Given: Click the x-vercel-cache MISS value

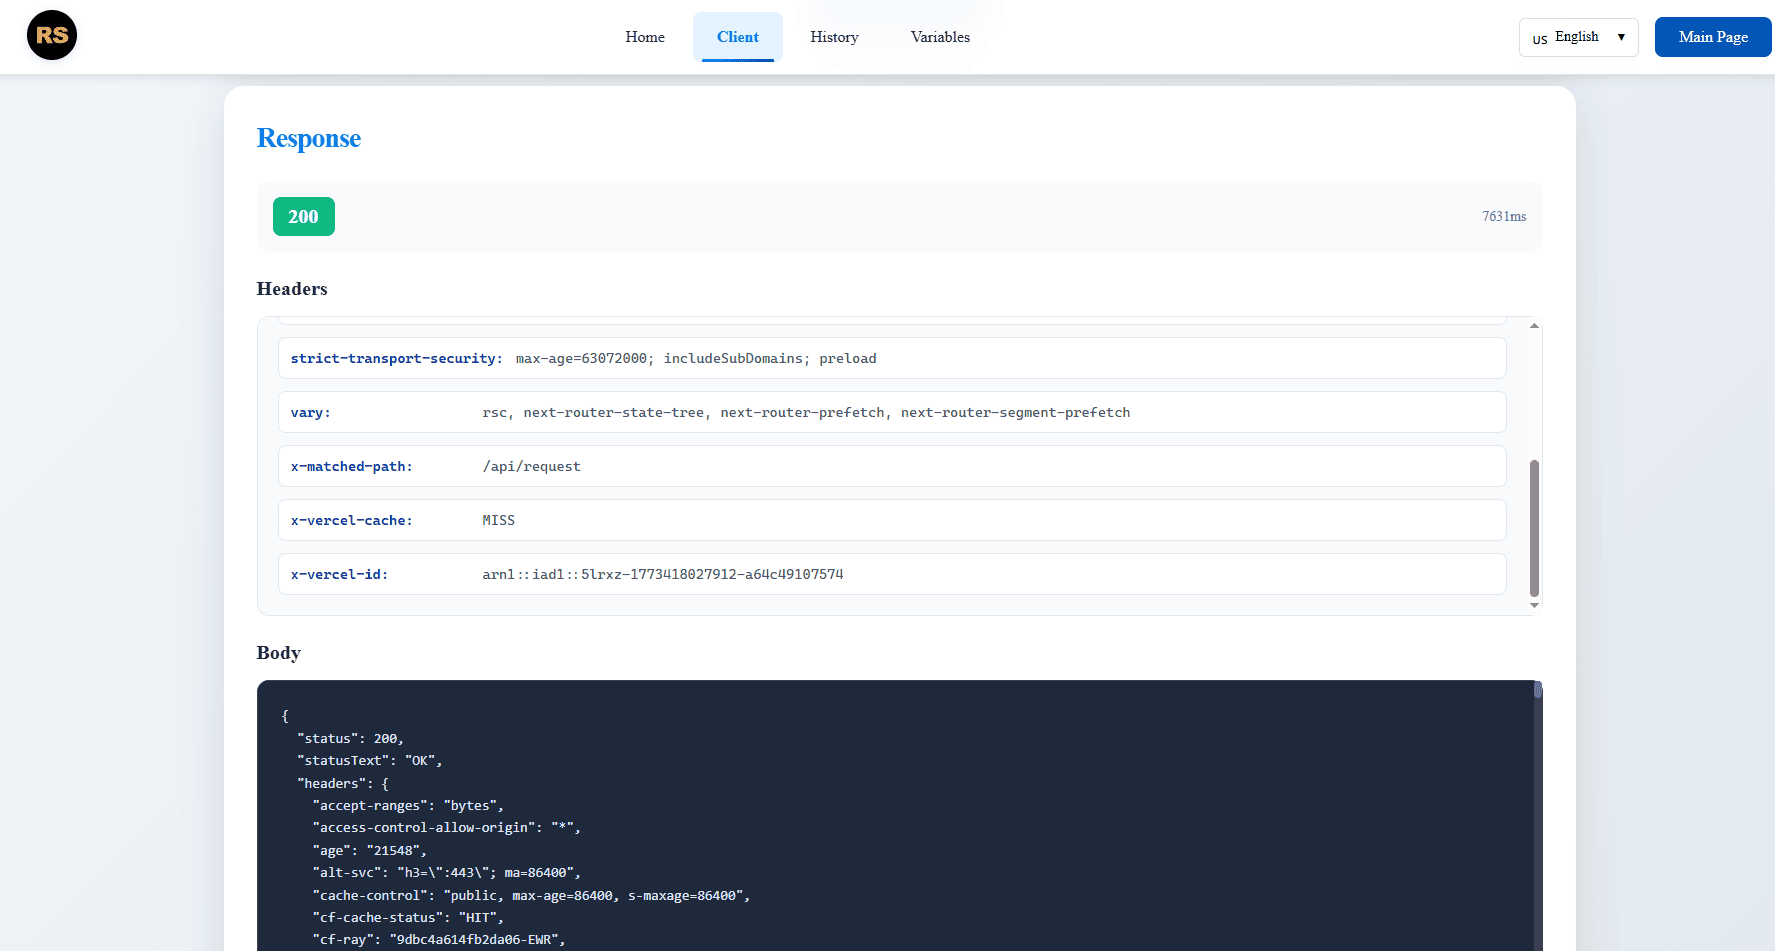Looking at the screenshot, I should pos(498,520).
